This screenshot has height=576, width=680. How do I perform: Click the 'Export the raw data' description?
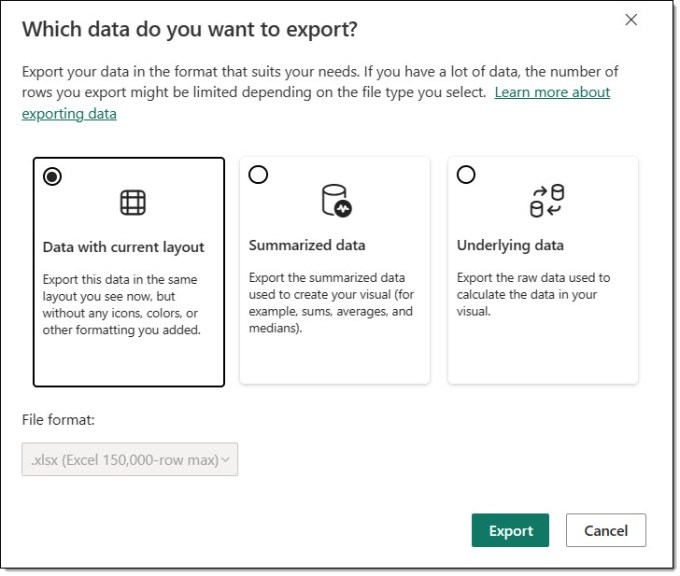coord(533,295)
